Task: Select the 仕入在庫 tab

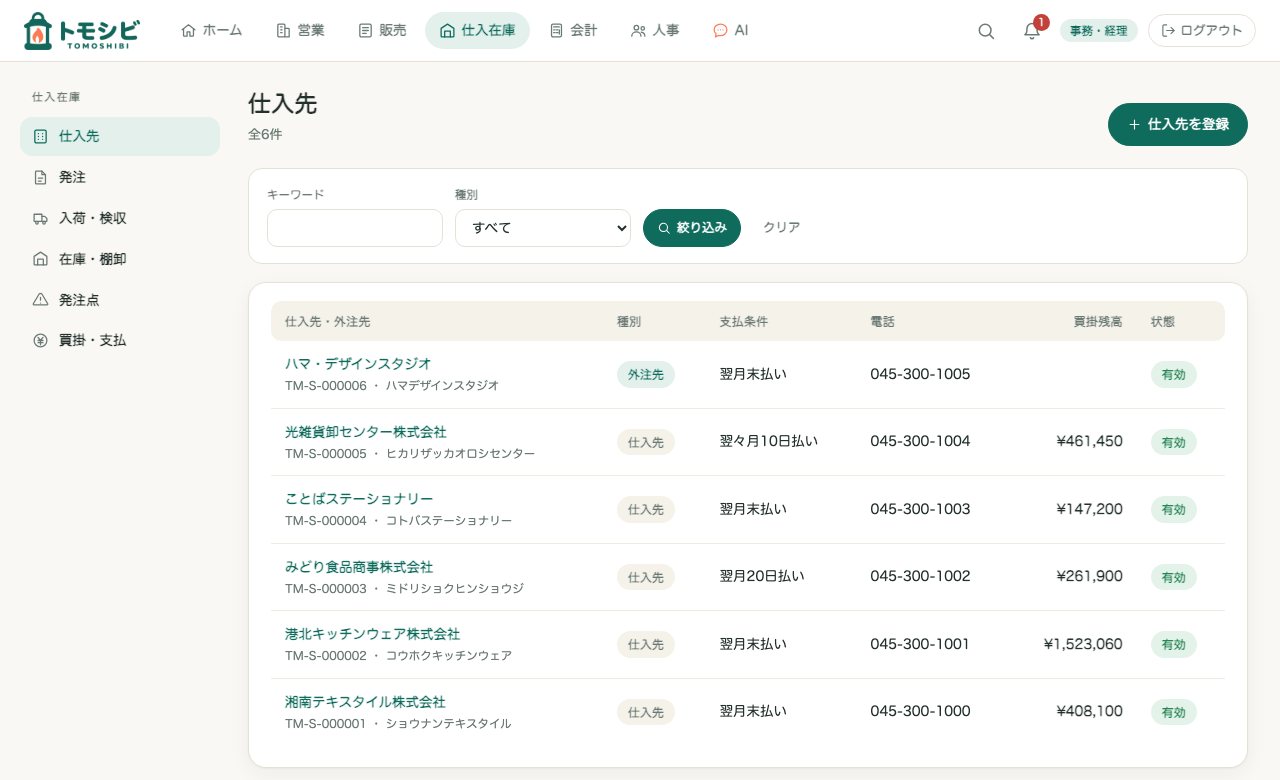Action: click(x=477, y=31)
